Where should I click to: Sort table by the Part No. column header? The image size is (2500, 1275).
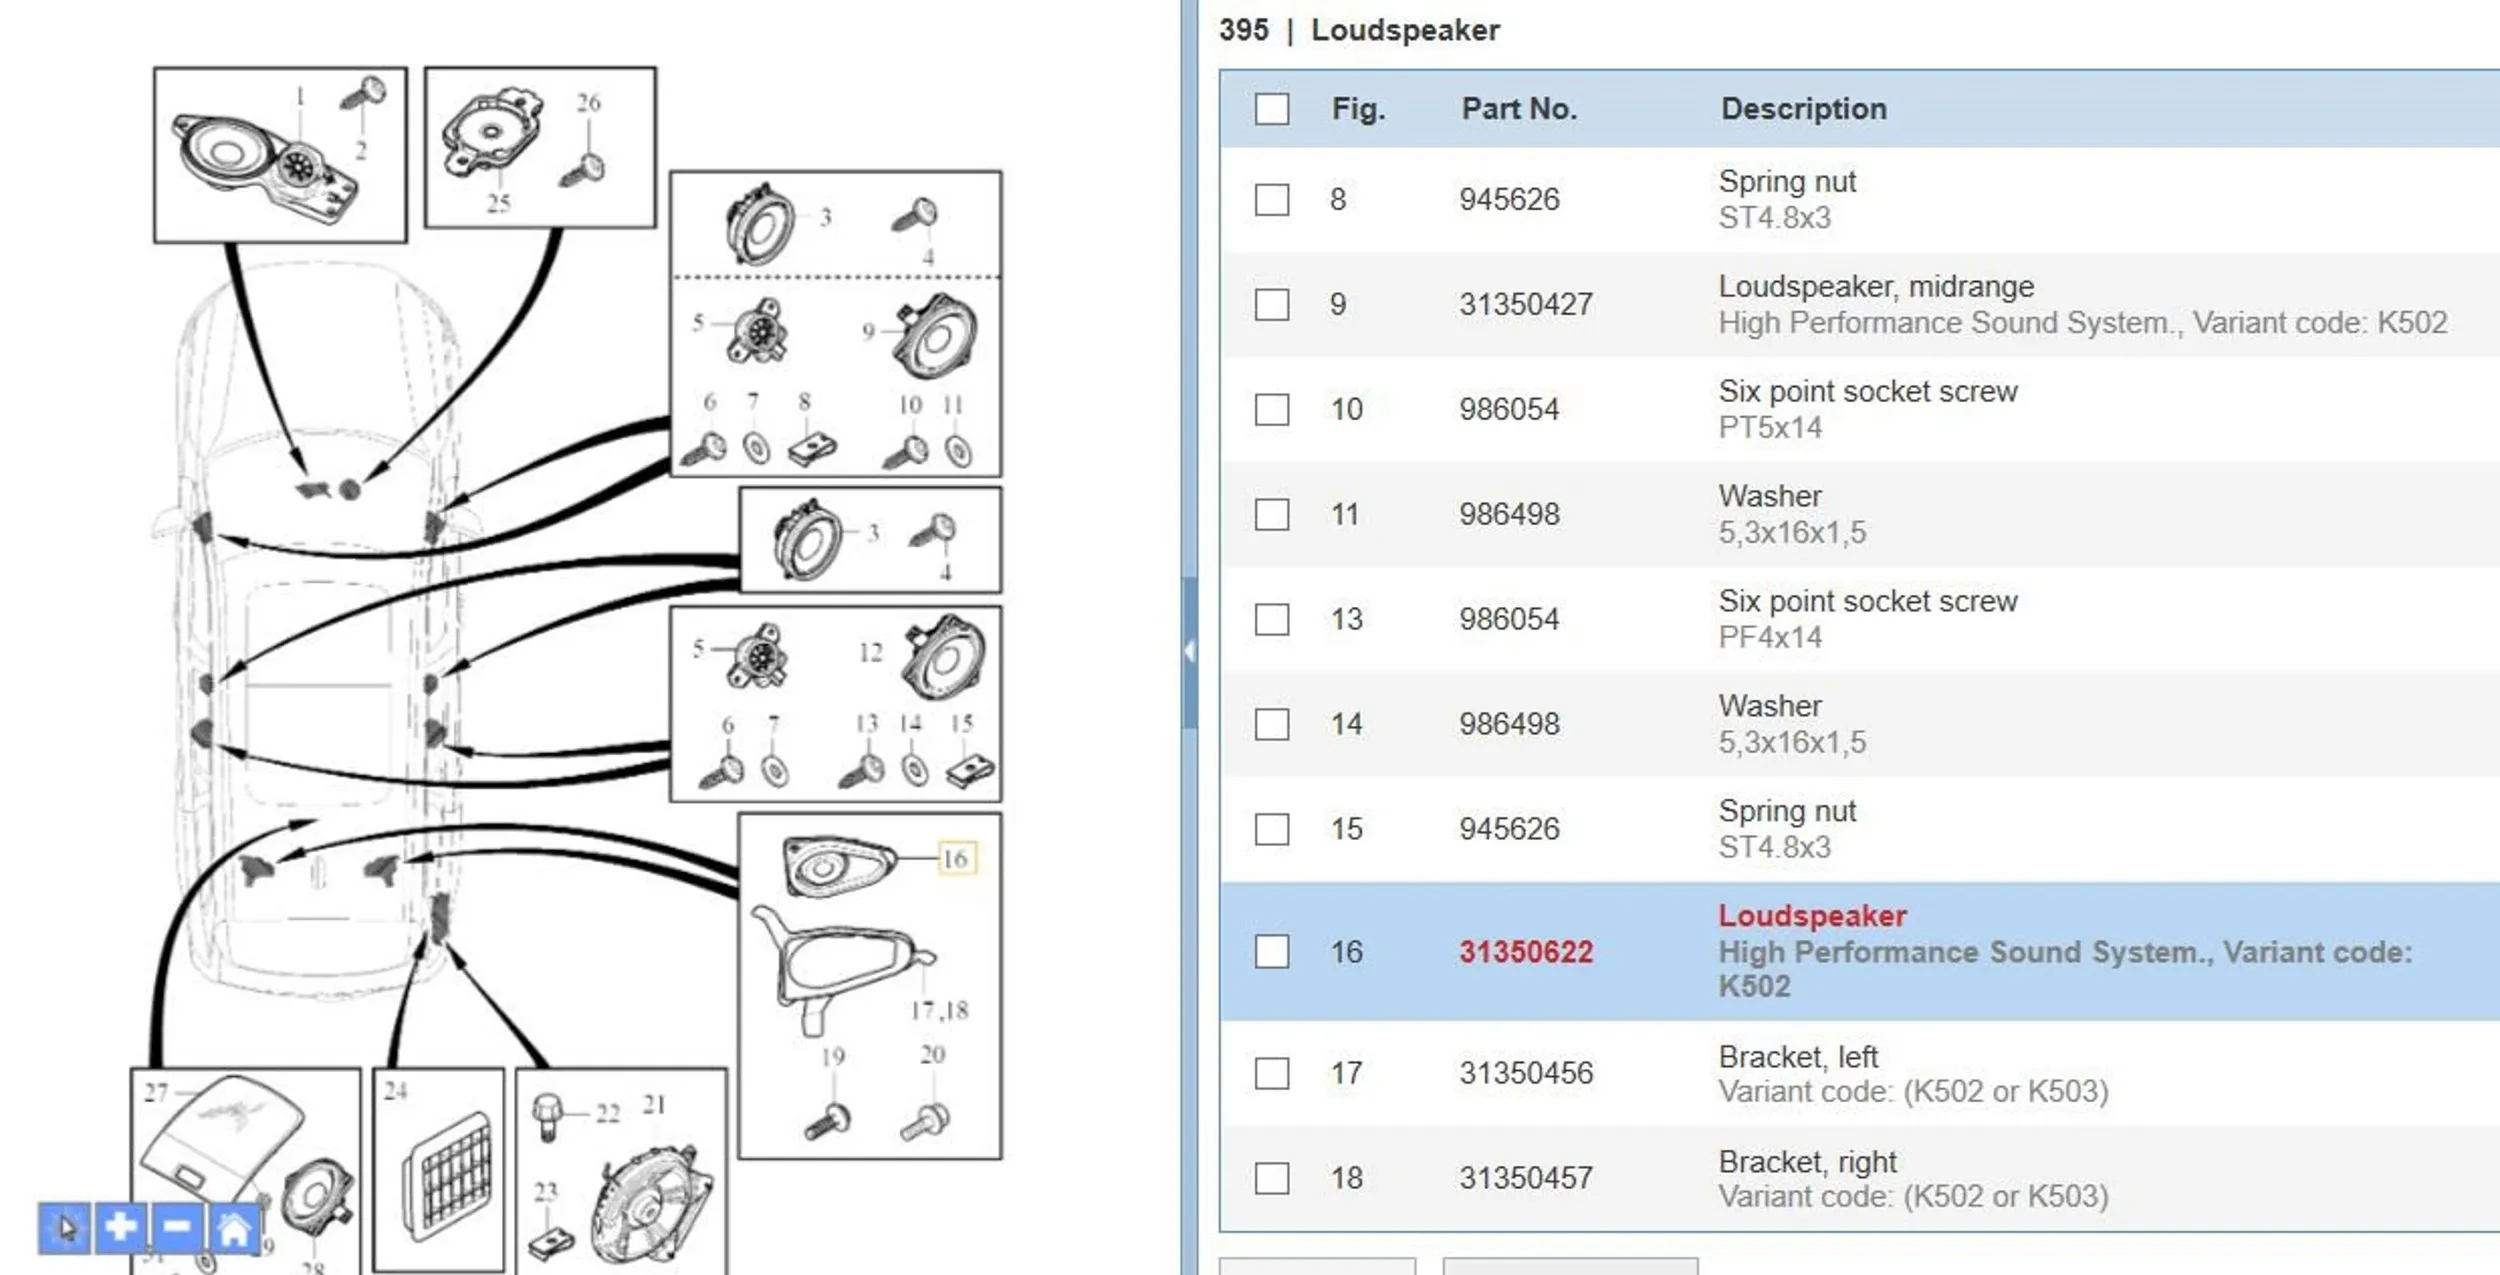pos(1519,108)
